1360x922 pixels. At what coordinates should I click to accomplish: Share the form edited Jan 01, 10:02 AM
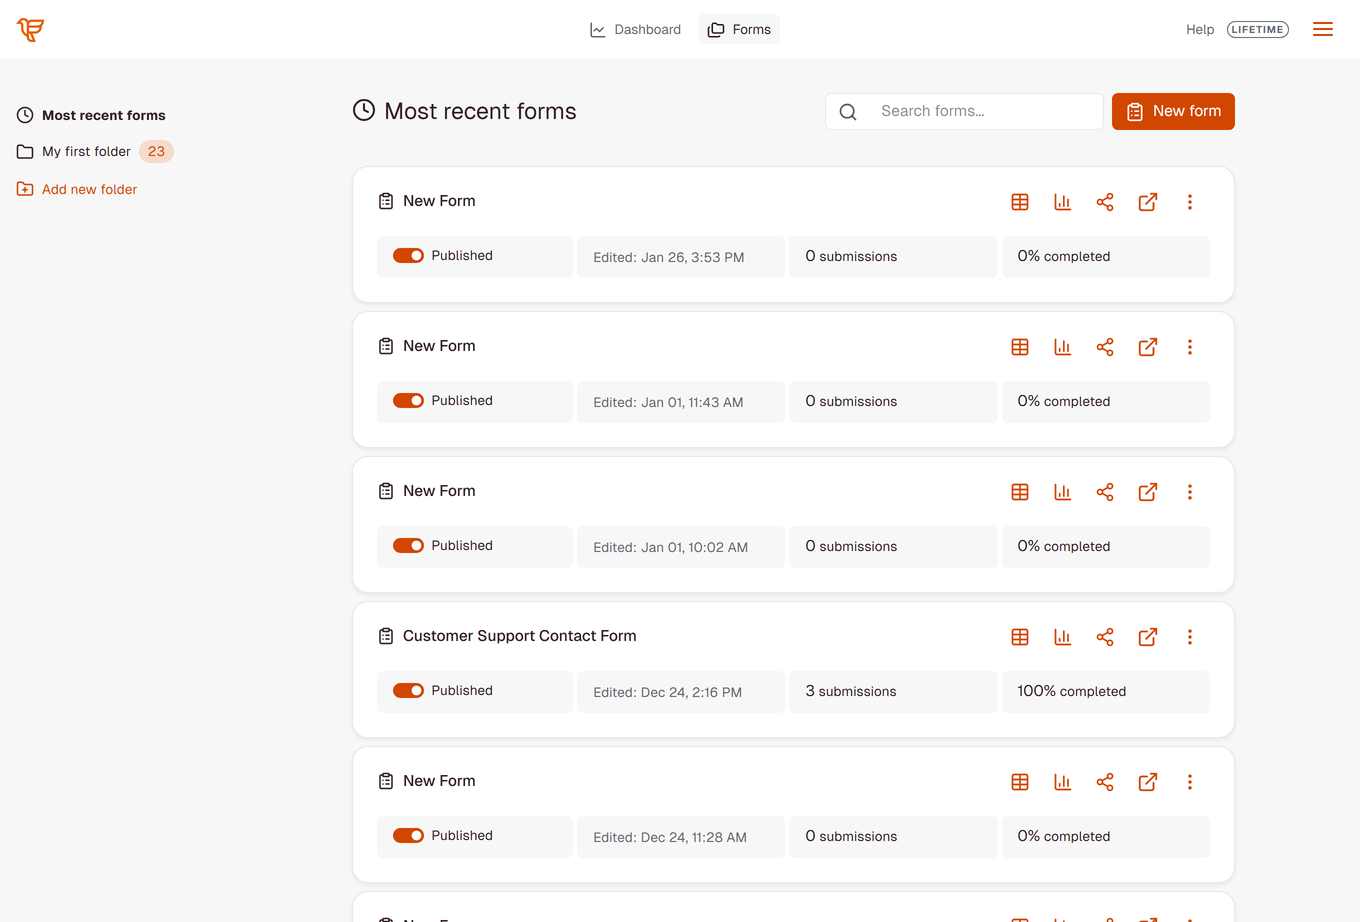(1105, 492)
